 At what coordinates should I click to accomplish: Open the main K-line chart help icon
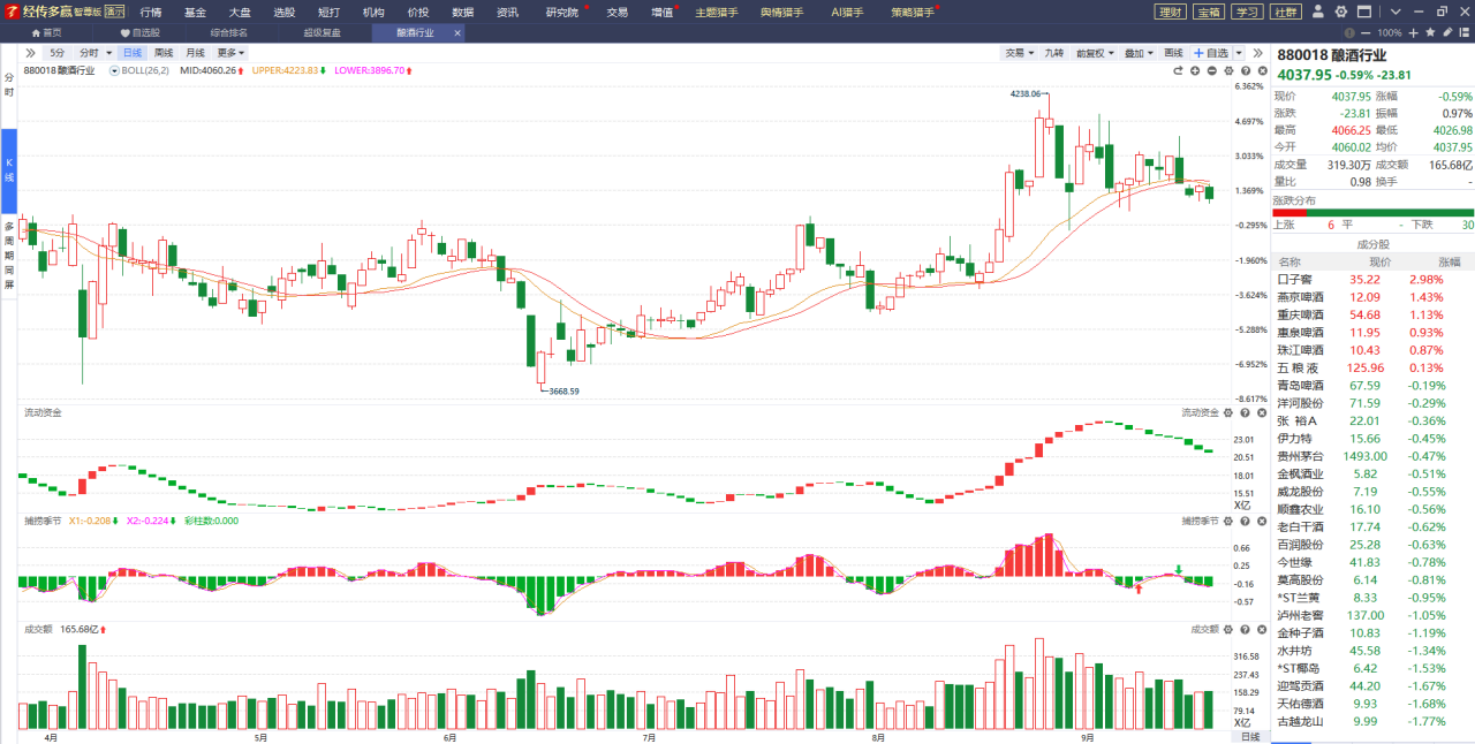click(x=1245, y=71)
